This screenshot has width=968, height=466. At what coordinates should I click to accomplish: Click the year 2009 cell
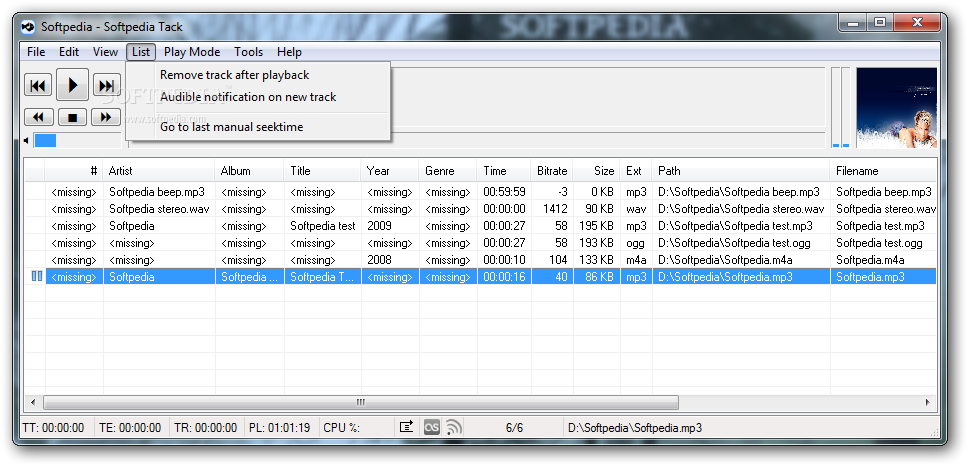(391, 226)
